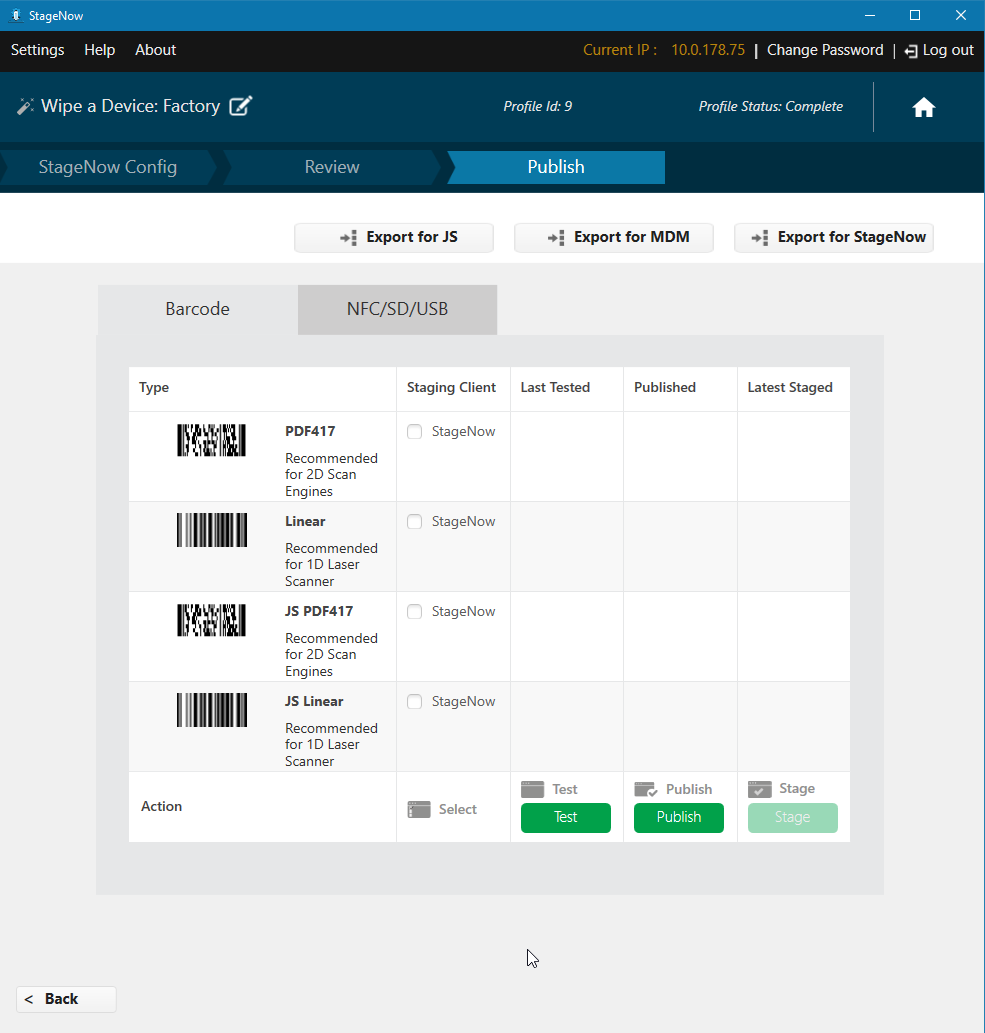985x1033 pixels.
Task: Click the JS Linear barcode thumbnail
Action: click(211, 710)
